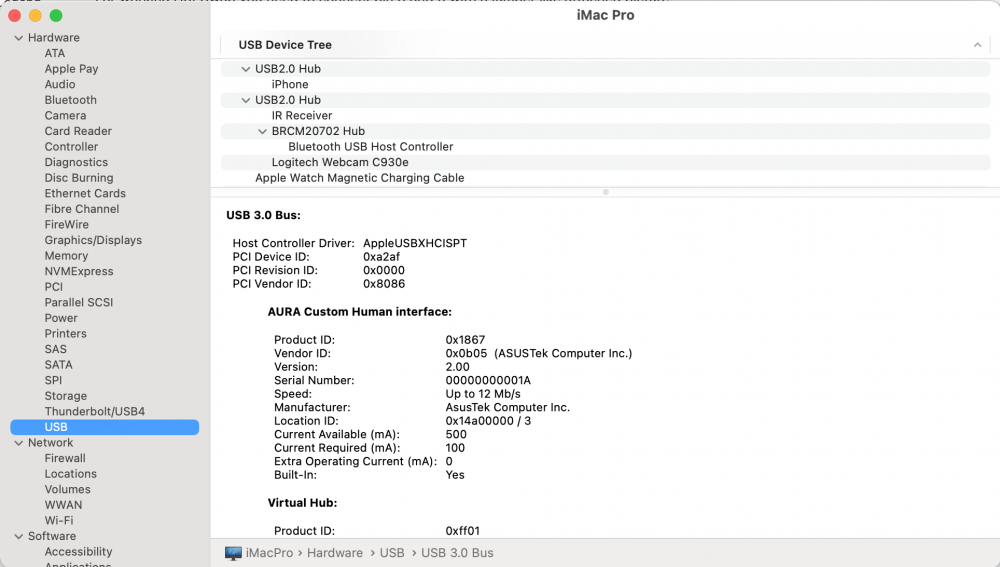This screenshot has width=1000, height=567.
Task: Select Printers in the sidebar
Action: coord(65,334)
